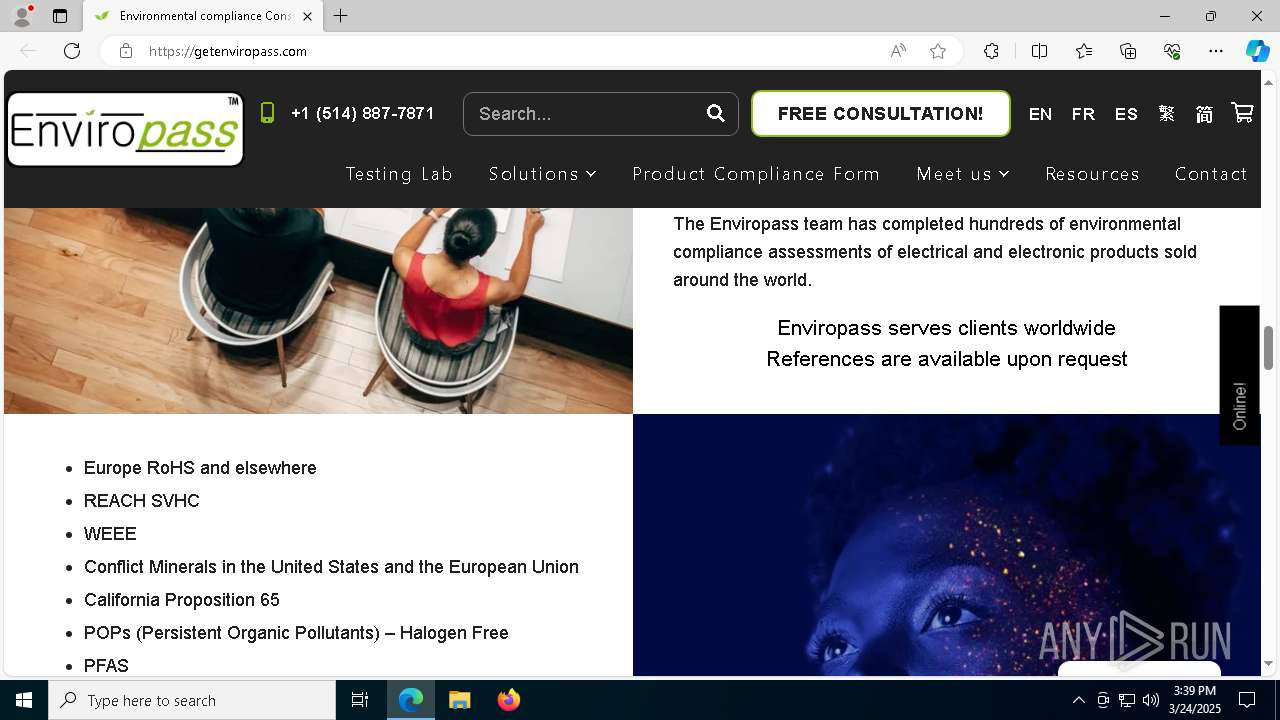Click the browser refresh icon

coord(72,51)
